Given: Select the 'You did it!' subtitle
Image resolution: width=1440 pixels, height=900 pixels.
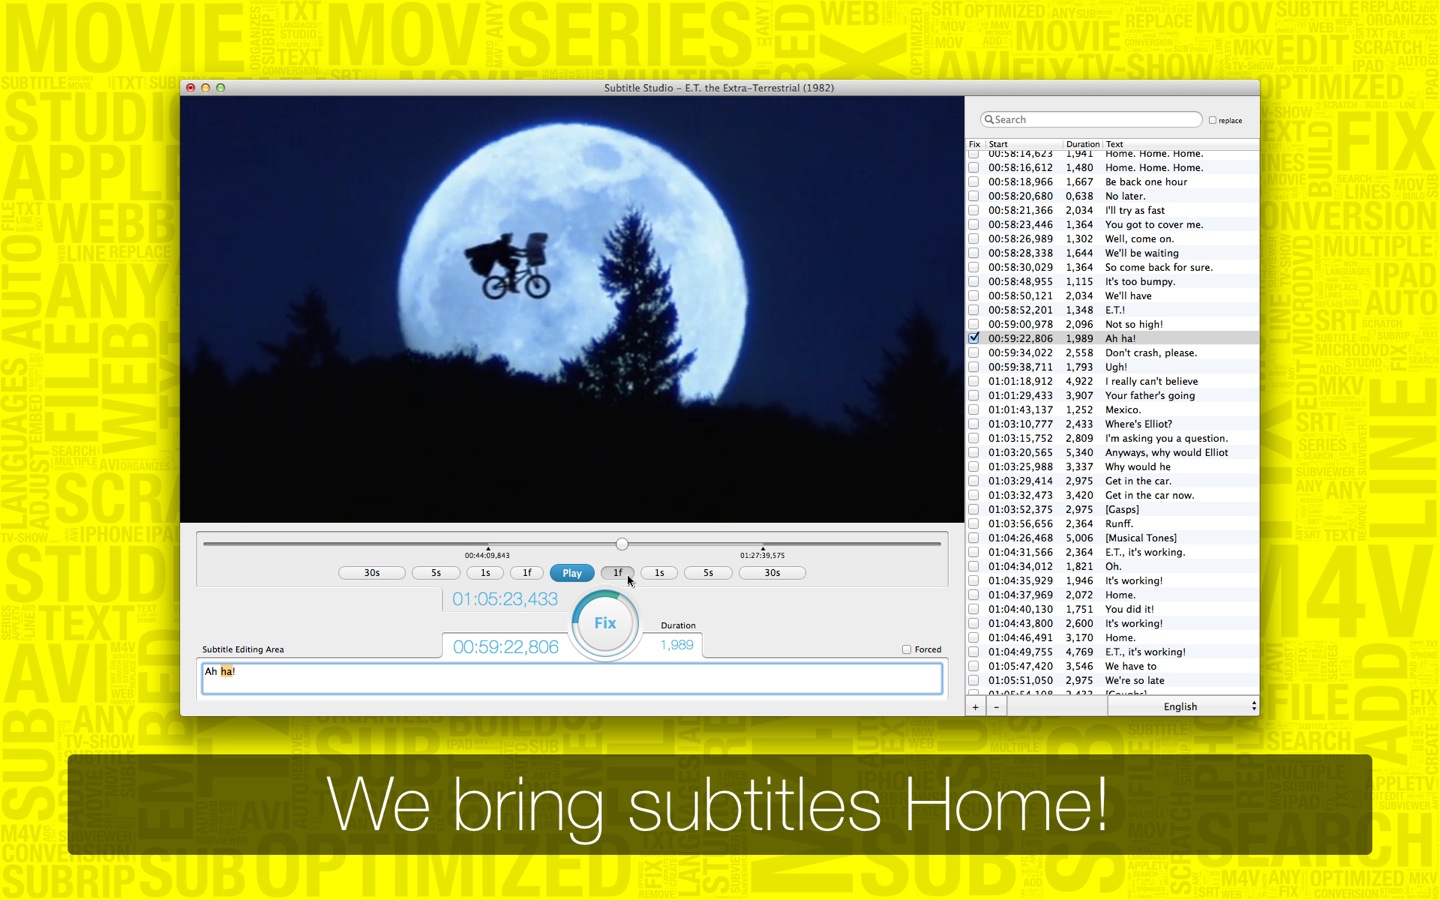Looking at the screenshot, I should pos(1129,609).
